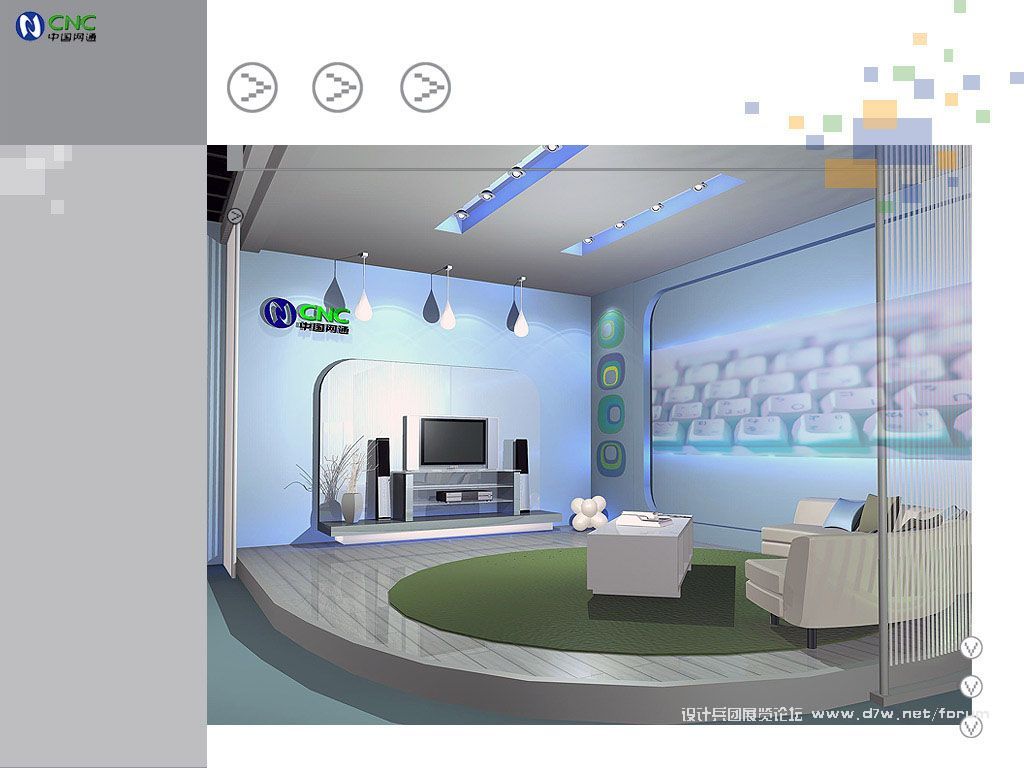
Task: Click the white coffee table on the rug
Action: 640,554
